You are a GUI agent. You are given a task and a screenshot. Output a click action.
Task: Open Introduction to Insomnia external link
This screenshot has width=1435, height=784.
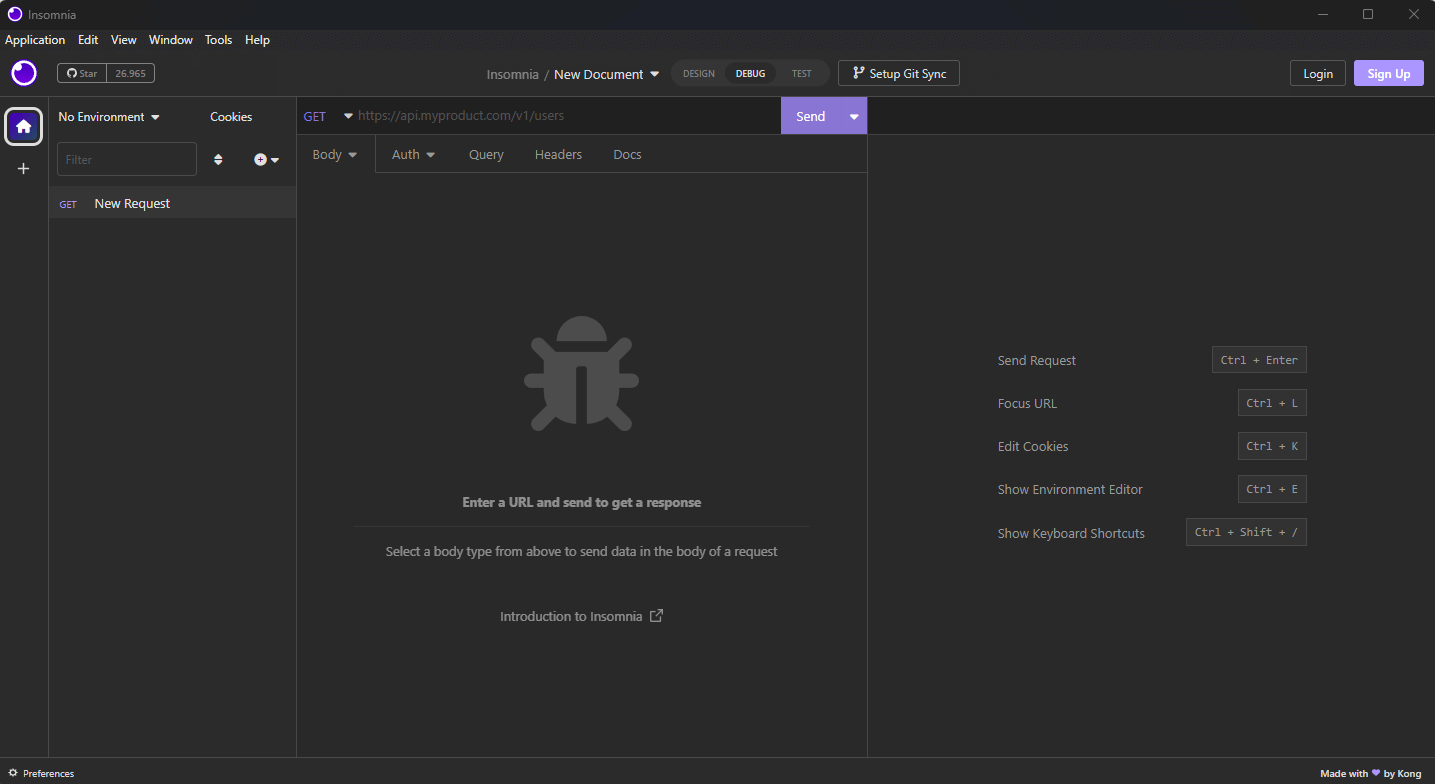point(581,616)
